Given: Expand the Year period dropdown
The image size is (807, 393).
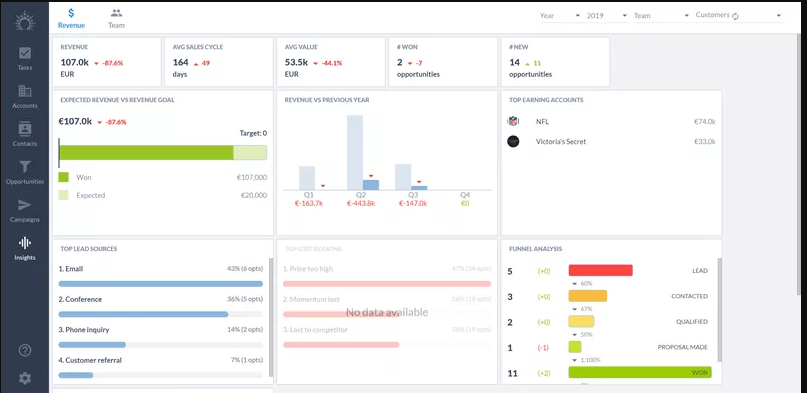Looking at the screenshot, I should 559,15.
